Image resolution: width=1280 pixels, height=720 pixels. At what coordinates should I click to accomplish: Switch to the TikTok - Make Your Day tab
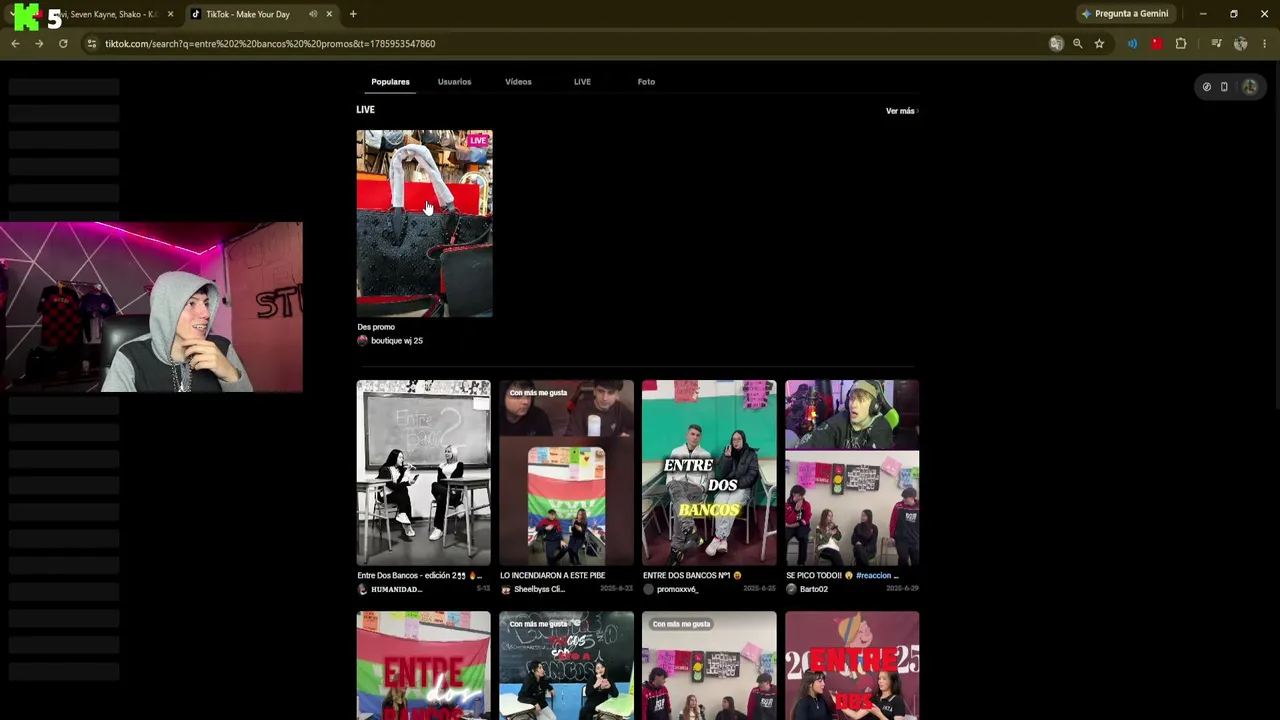point(260,14)
